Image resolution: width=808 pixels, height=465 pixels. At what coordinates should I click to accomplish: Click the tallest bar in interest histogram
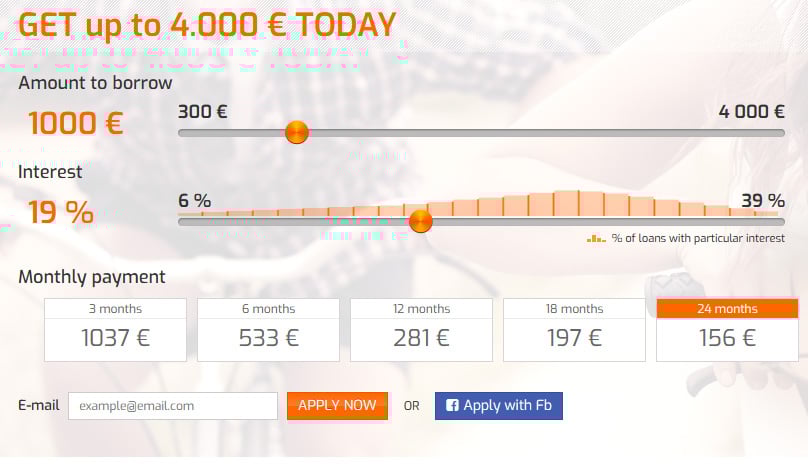[566, 203]
